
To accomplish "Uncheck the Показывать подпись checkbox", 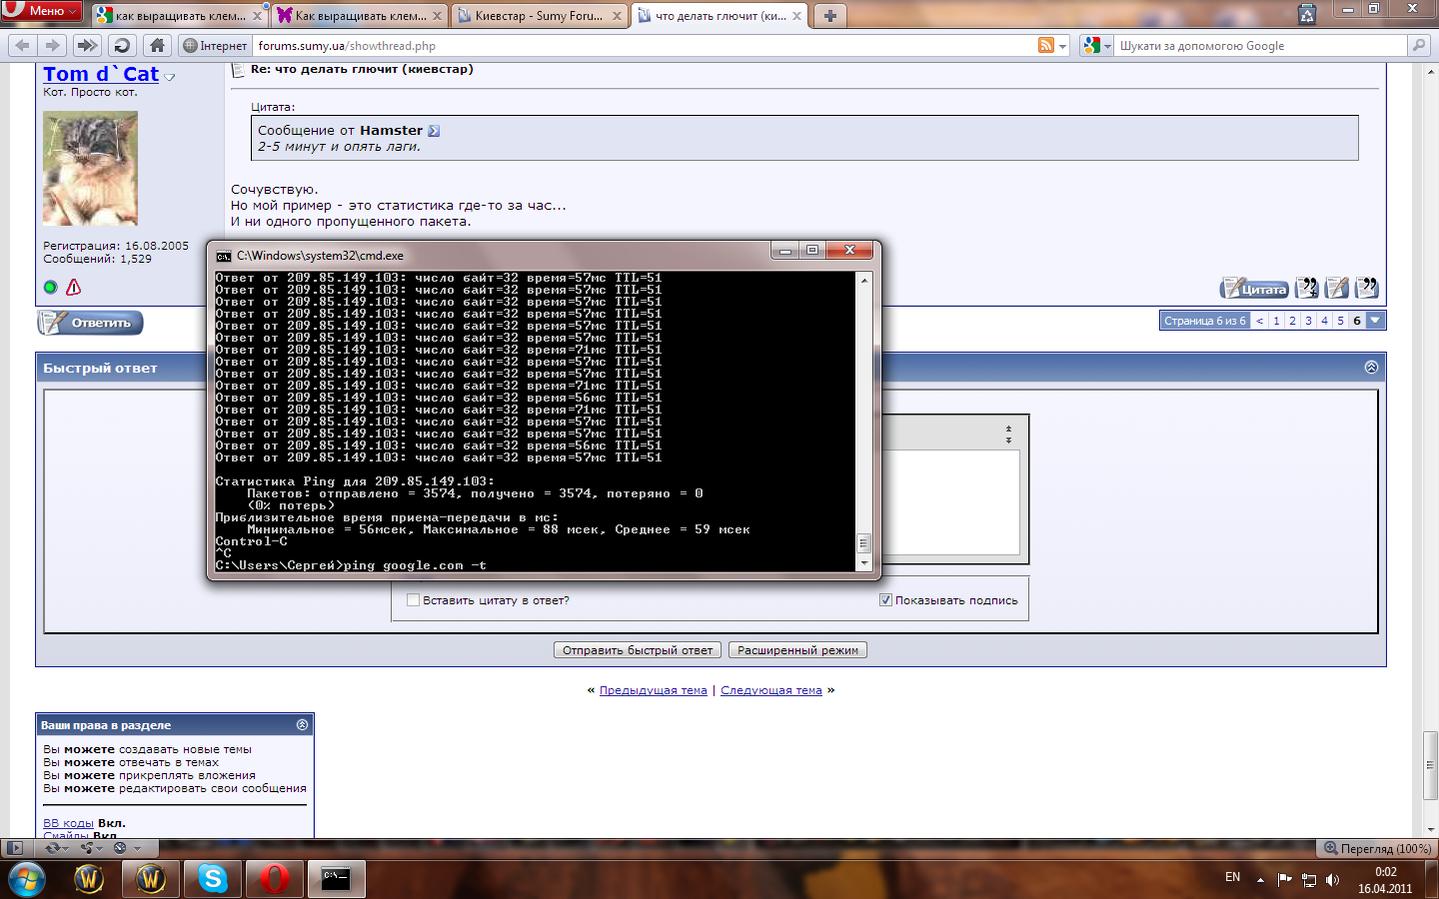I will click(x=885, y=600).
